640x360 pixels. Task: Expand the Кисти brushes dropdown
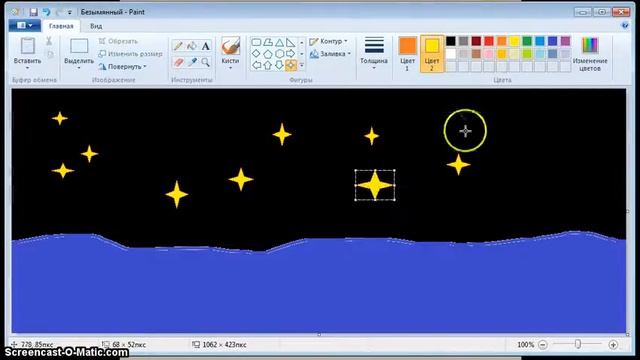coord(230,68)
